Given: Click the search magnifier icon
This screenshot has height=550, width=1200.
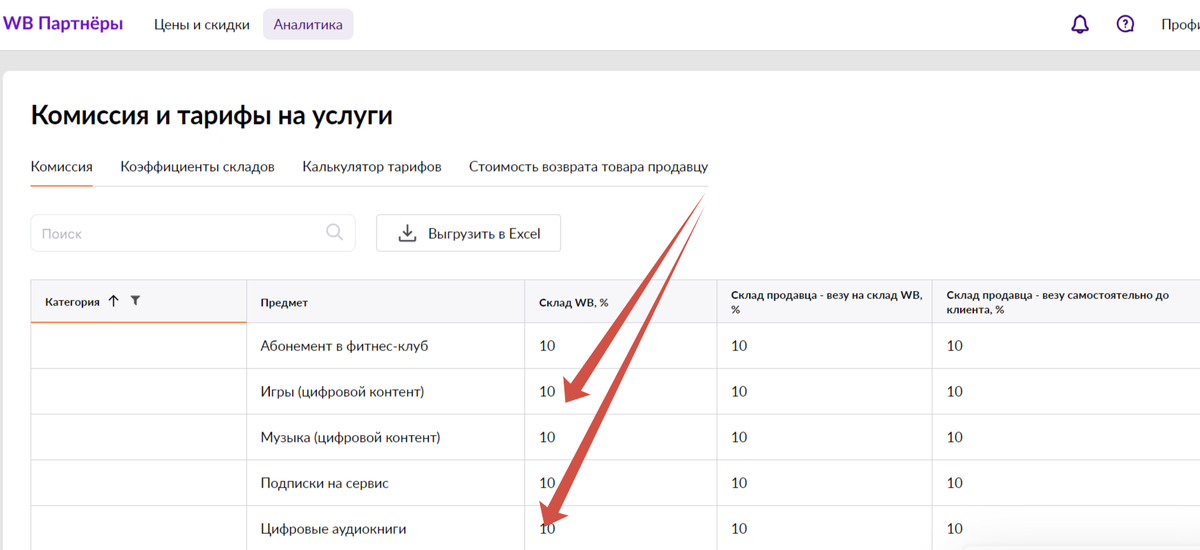Looking at the screenshot, I should click(x=335, y=233).
